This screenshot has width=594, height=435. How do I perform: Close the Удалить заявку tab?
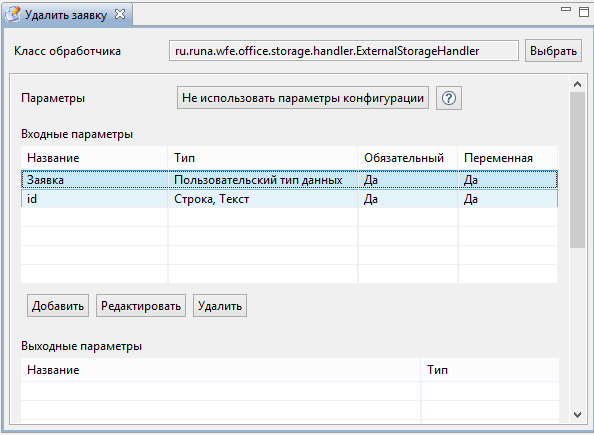point(120,14)
